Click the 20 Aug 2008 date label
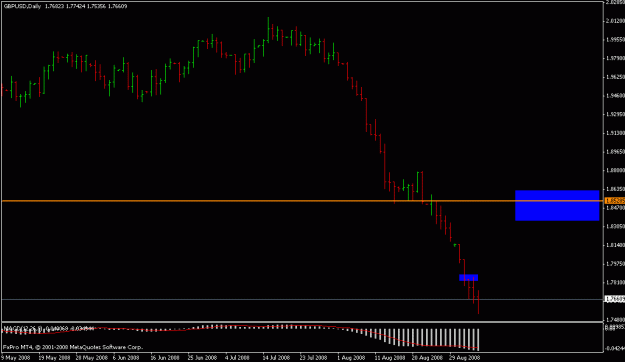This screenshot has height=362, width=625. point(427,358)
